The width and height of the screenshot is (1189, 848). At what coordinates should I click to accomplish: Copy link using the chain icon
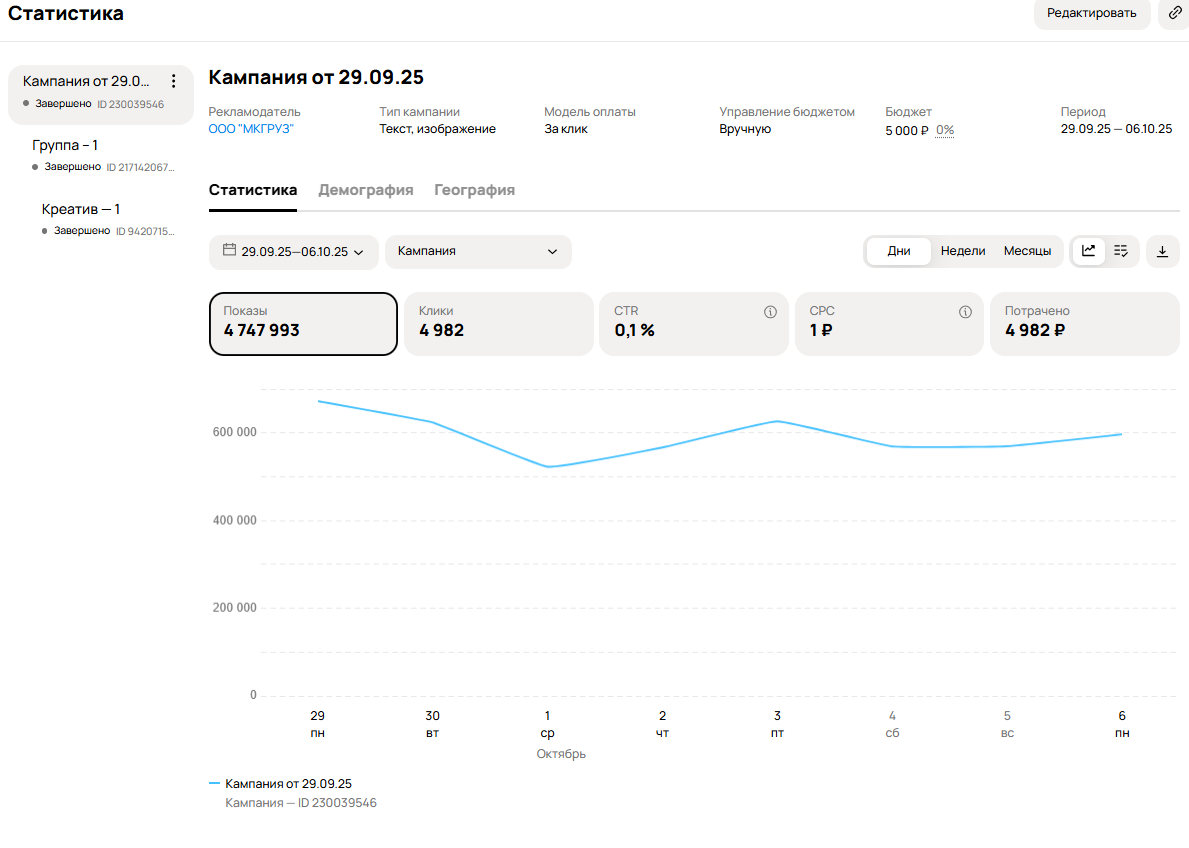[1174, 13]
